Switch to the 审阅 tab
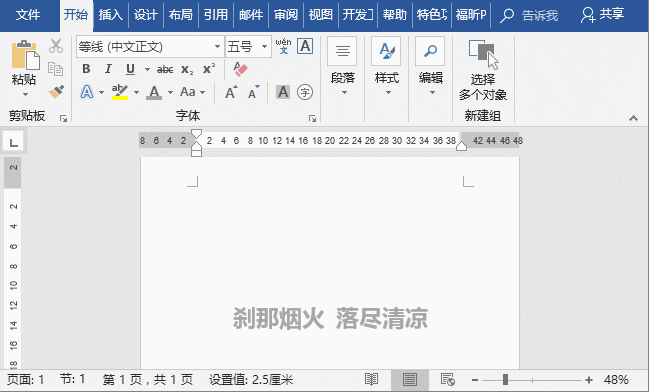 pyautogui.click(x=286, y=15)
